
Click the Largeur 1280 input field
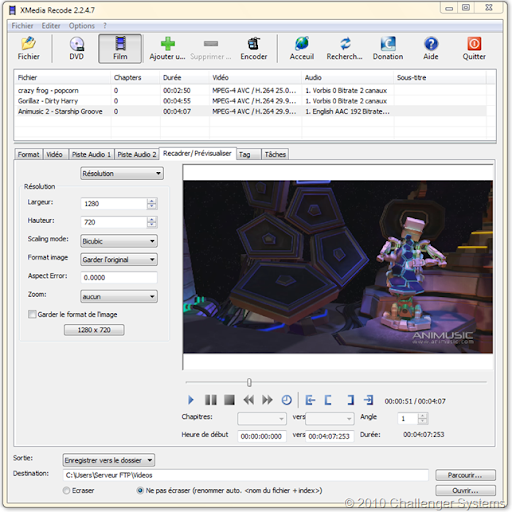point(113,204)
